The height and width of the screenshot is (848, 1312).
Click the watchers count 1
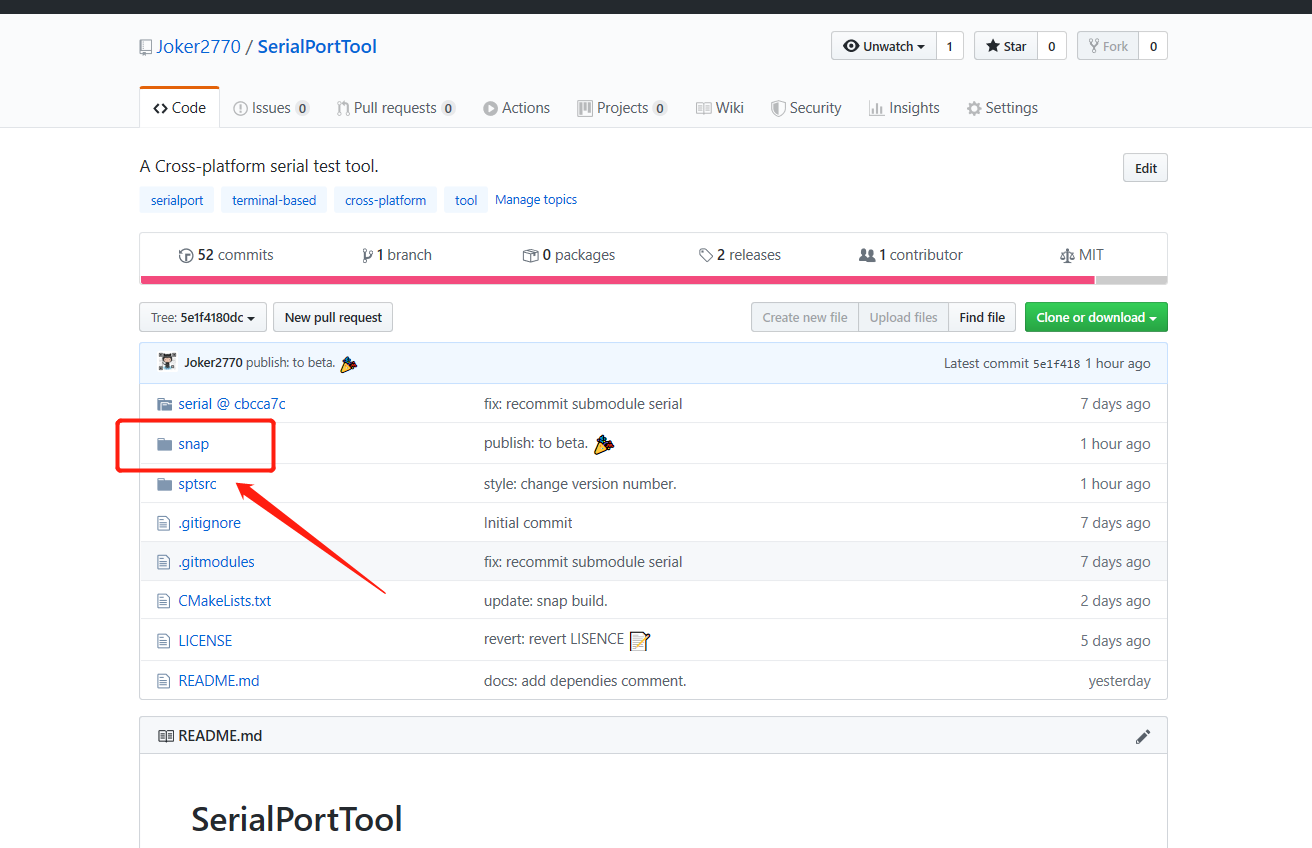click(950, 46)
